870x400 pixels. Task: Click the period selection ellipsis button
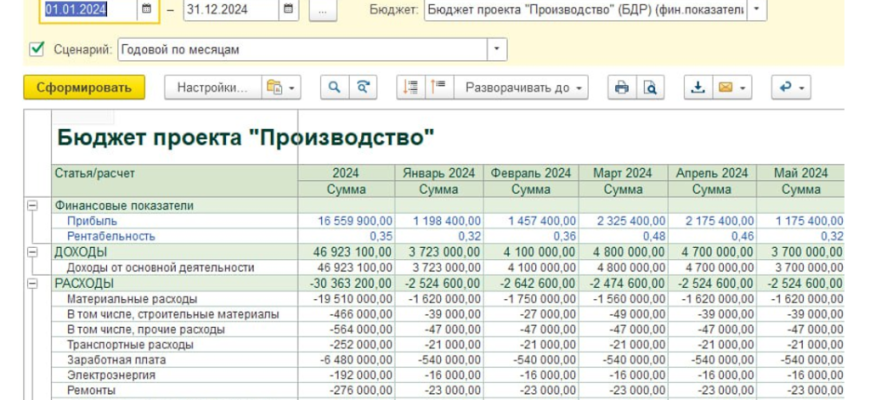pos(322,9)
